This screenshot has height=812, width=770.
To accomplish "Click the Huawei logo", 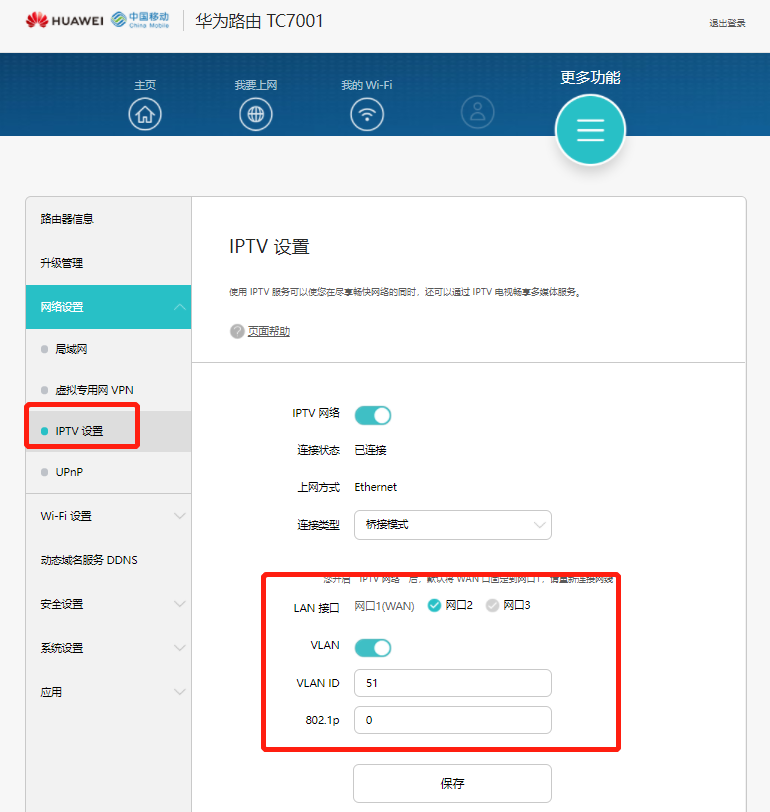I will pyautogui.click(x=65, y=20).
